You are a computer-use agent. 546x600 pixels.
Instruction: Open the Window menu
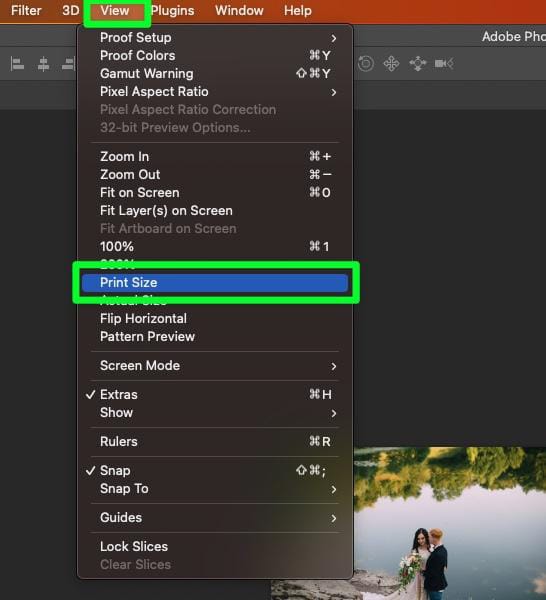click(x=239, y=10)
